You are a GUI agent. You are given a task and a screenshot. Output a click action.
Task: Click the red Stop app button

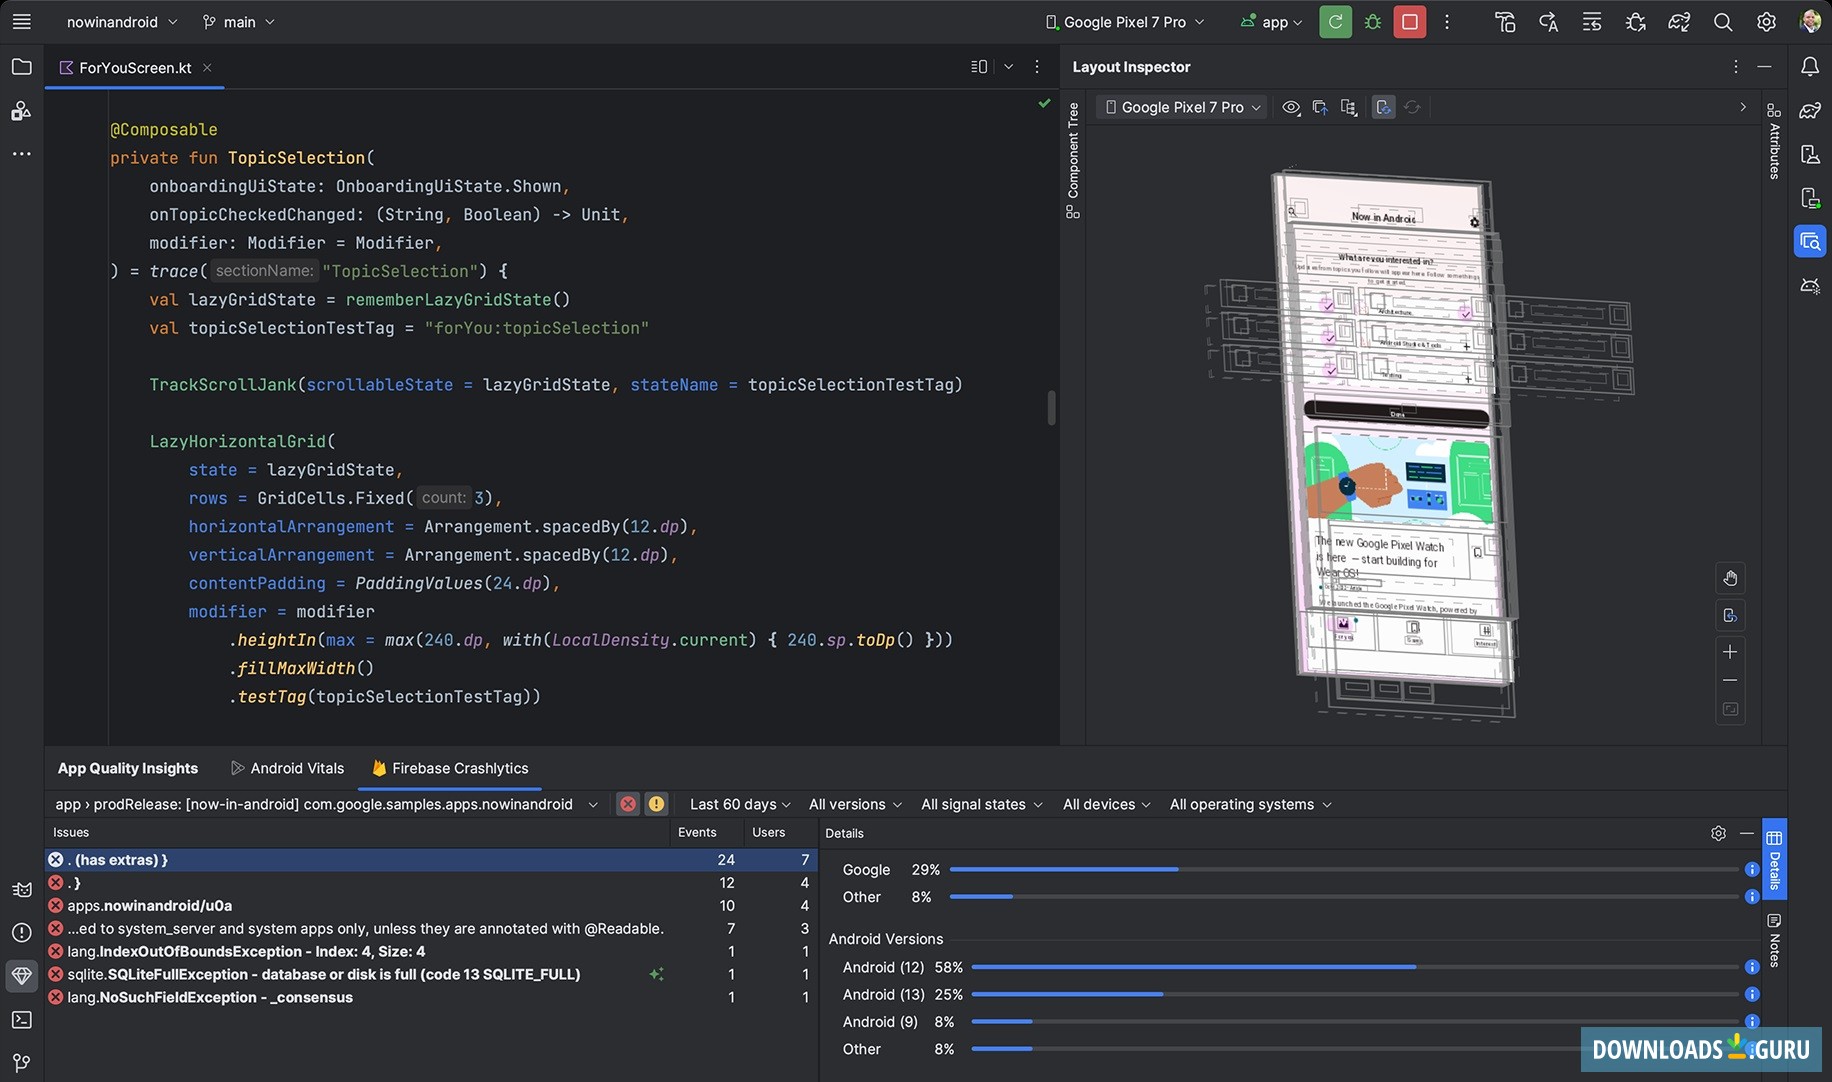(x=1409, y=22)
